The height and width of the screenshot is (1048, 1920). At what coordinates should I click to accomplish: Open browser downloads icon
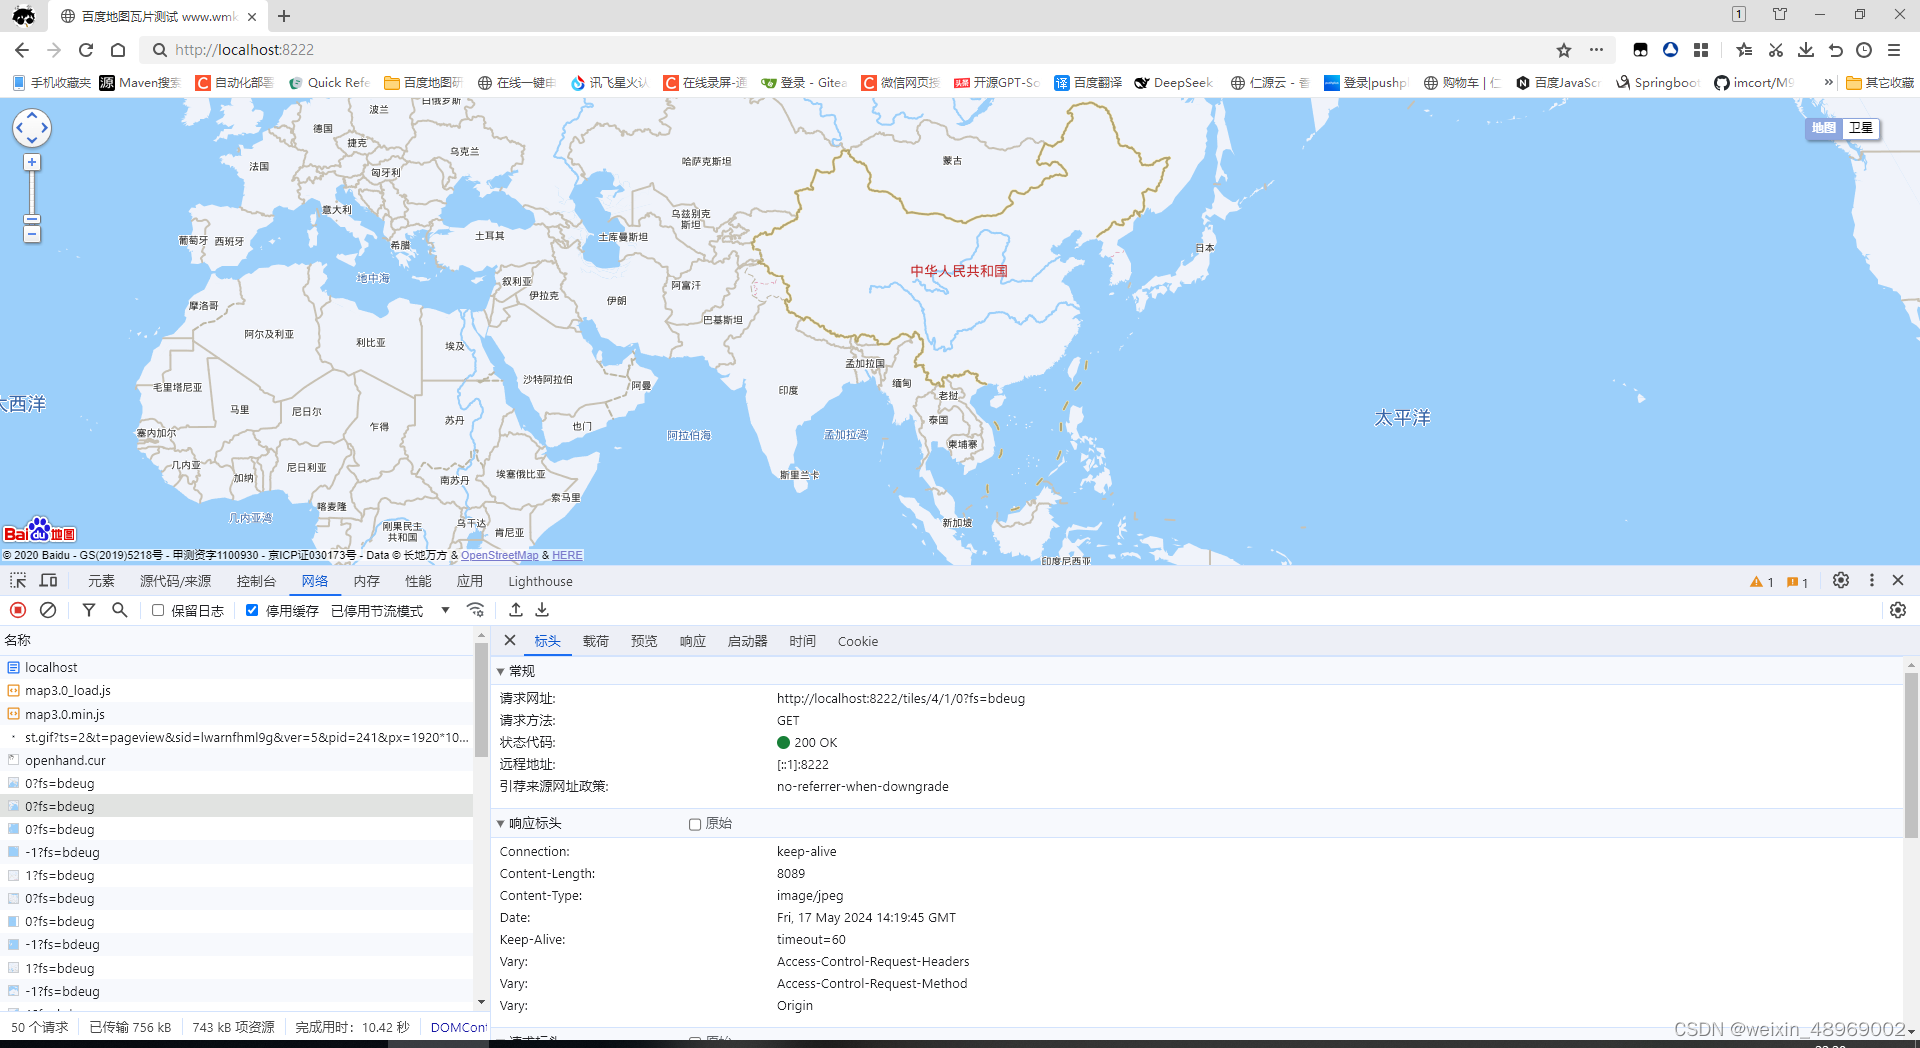point(1806,50)
